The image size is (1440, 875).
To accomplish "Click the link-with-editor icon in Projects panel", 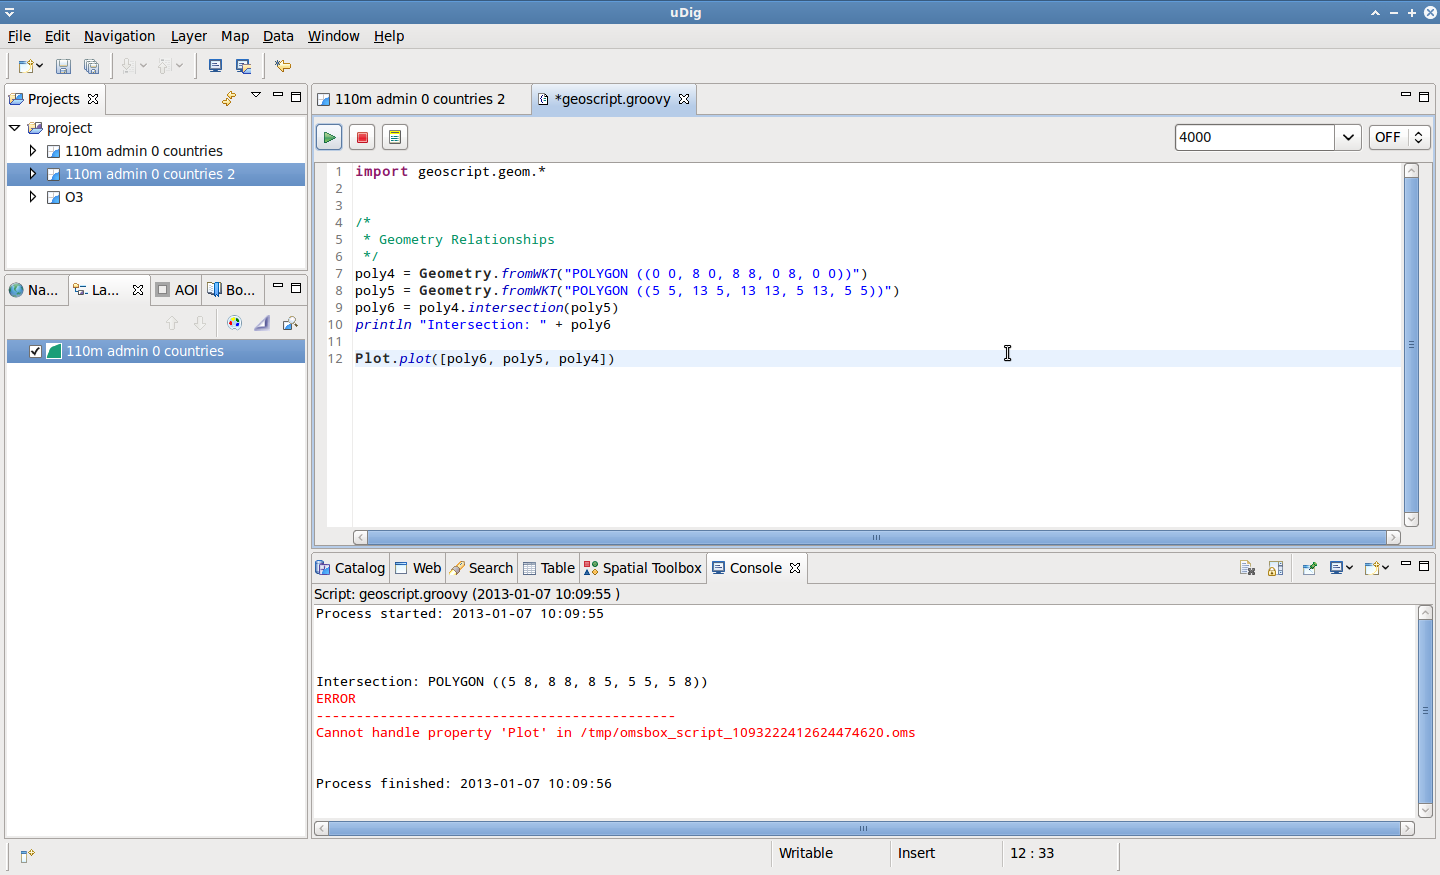I will click(229, 98).
